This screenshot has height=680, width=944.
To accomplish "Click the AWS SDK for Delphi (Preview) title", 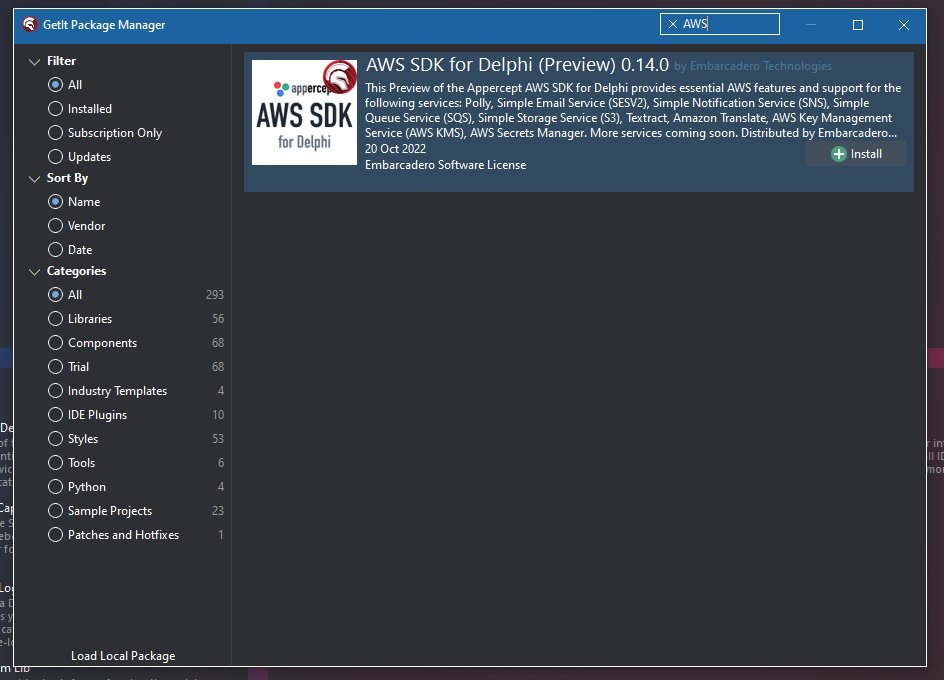I will [517, 64].
